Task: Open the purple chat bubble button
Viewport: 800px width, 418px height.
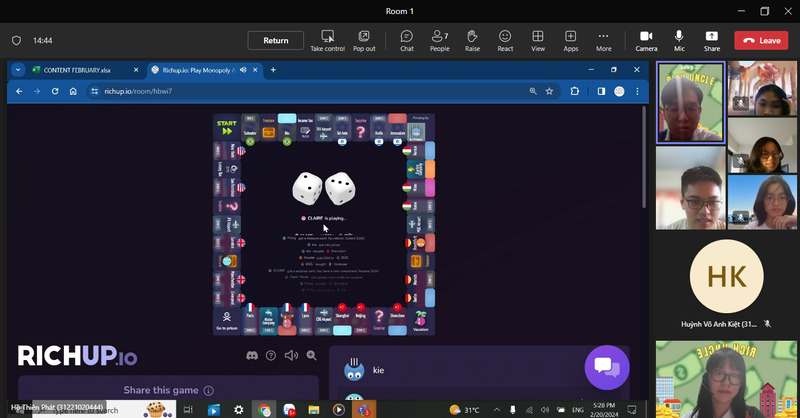Action: point(607,367)
